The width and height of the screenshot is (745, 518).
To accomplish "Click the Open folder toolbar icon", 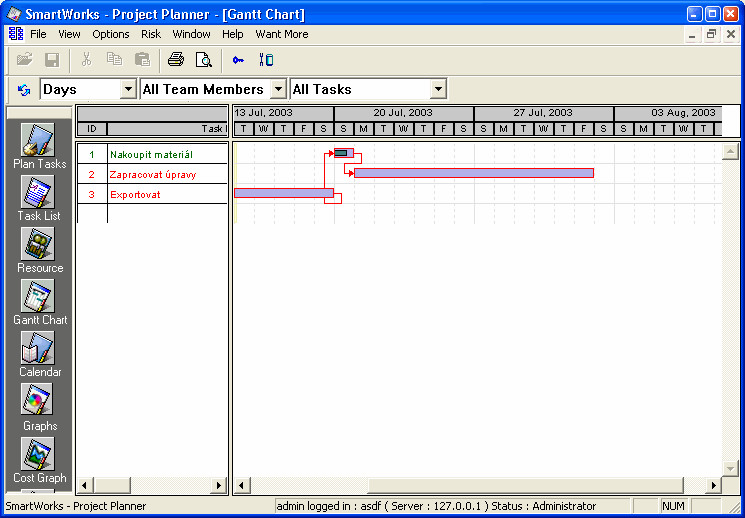I will (24, 60).
